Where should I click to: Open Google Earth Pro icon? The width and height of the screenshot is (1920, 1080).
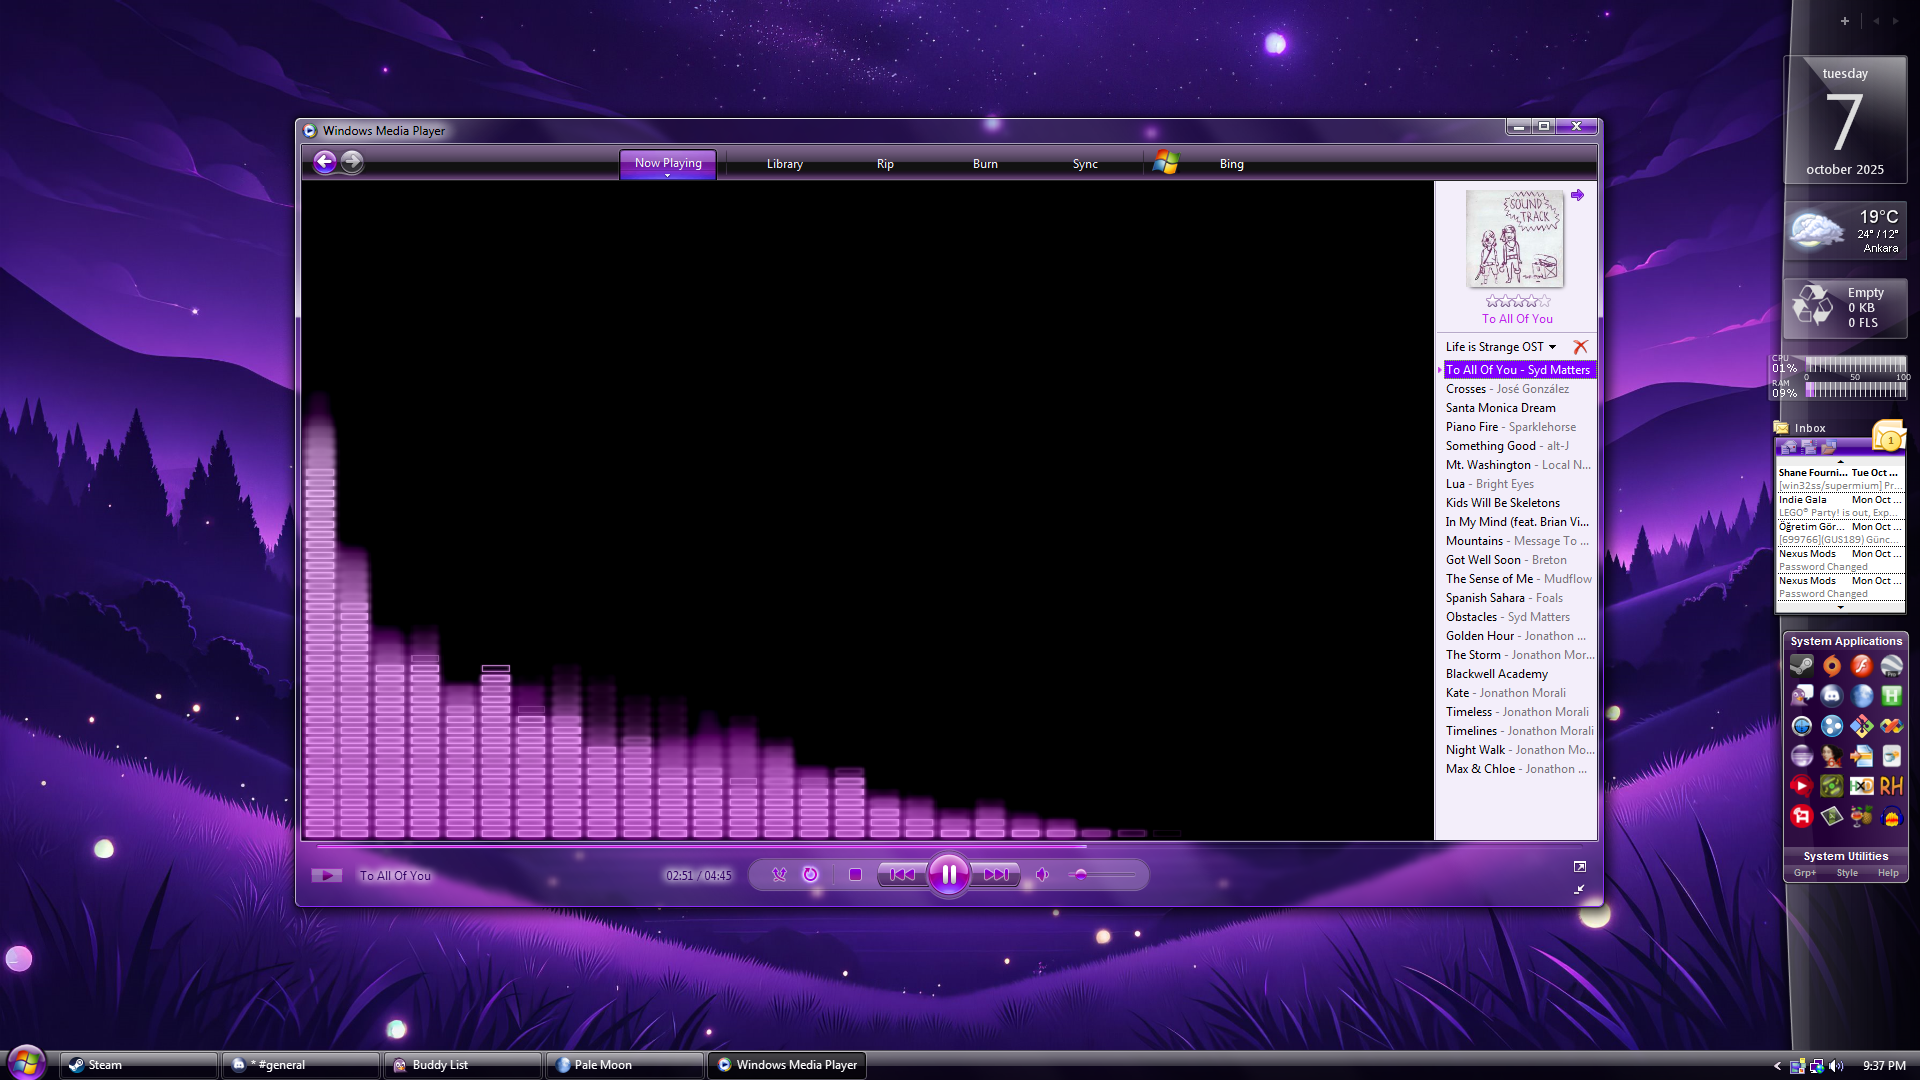coord(1892,666)
